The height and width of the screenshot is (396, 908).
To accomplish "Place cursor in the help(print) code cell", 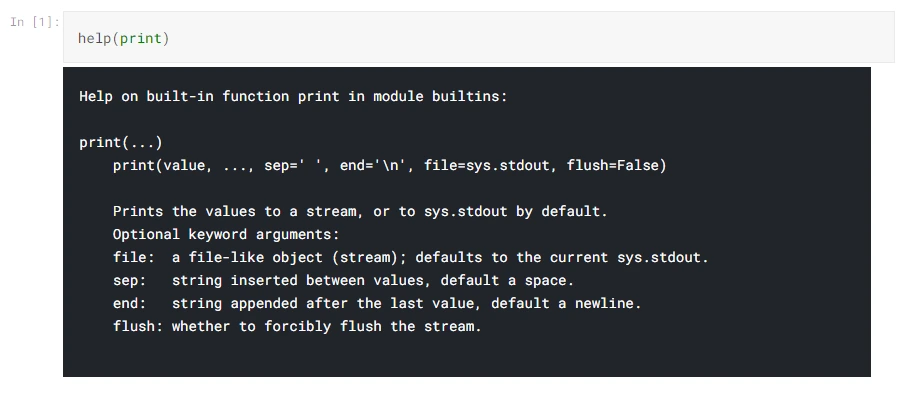I will (478, 37).
